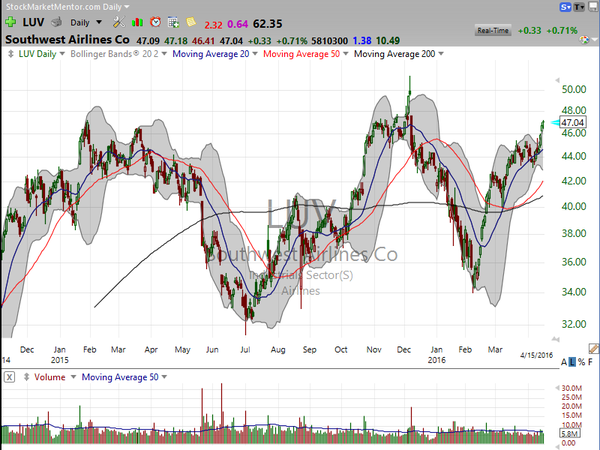Viewport: 600px width, 450px height.
Task: Click the LUV ticker symbol
Action: (x=33, y=22)
